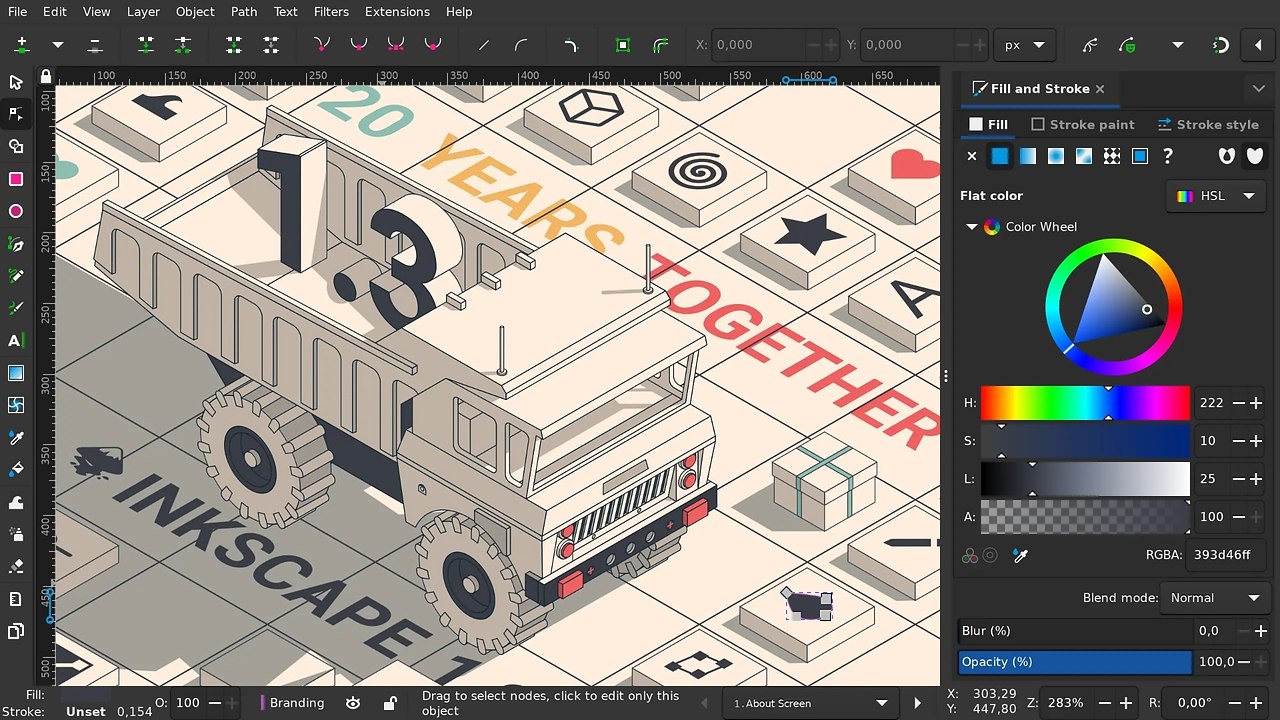Open the Layer menu
Screen dimensions: 1280x720
click(143, 12)
